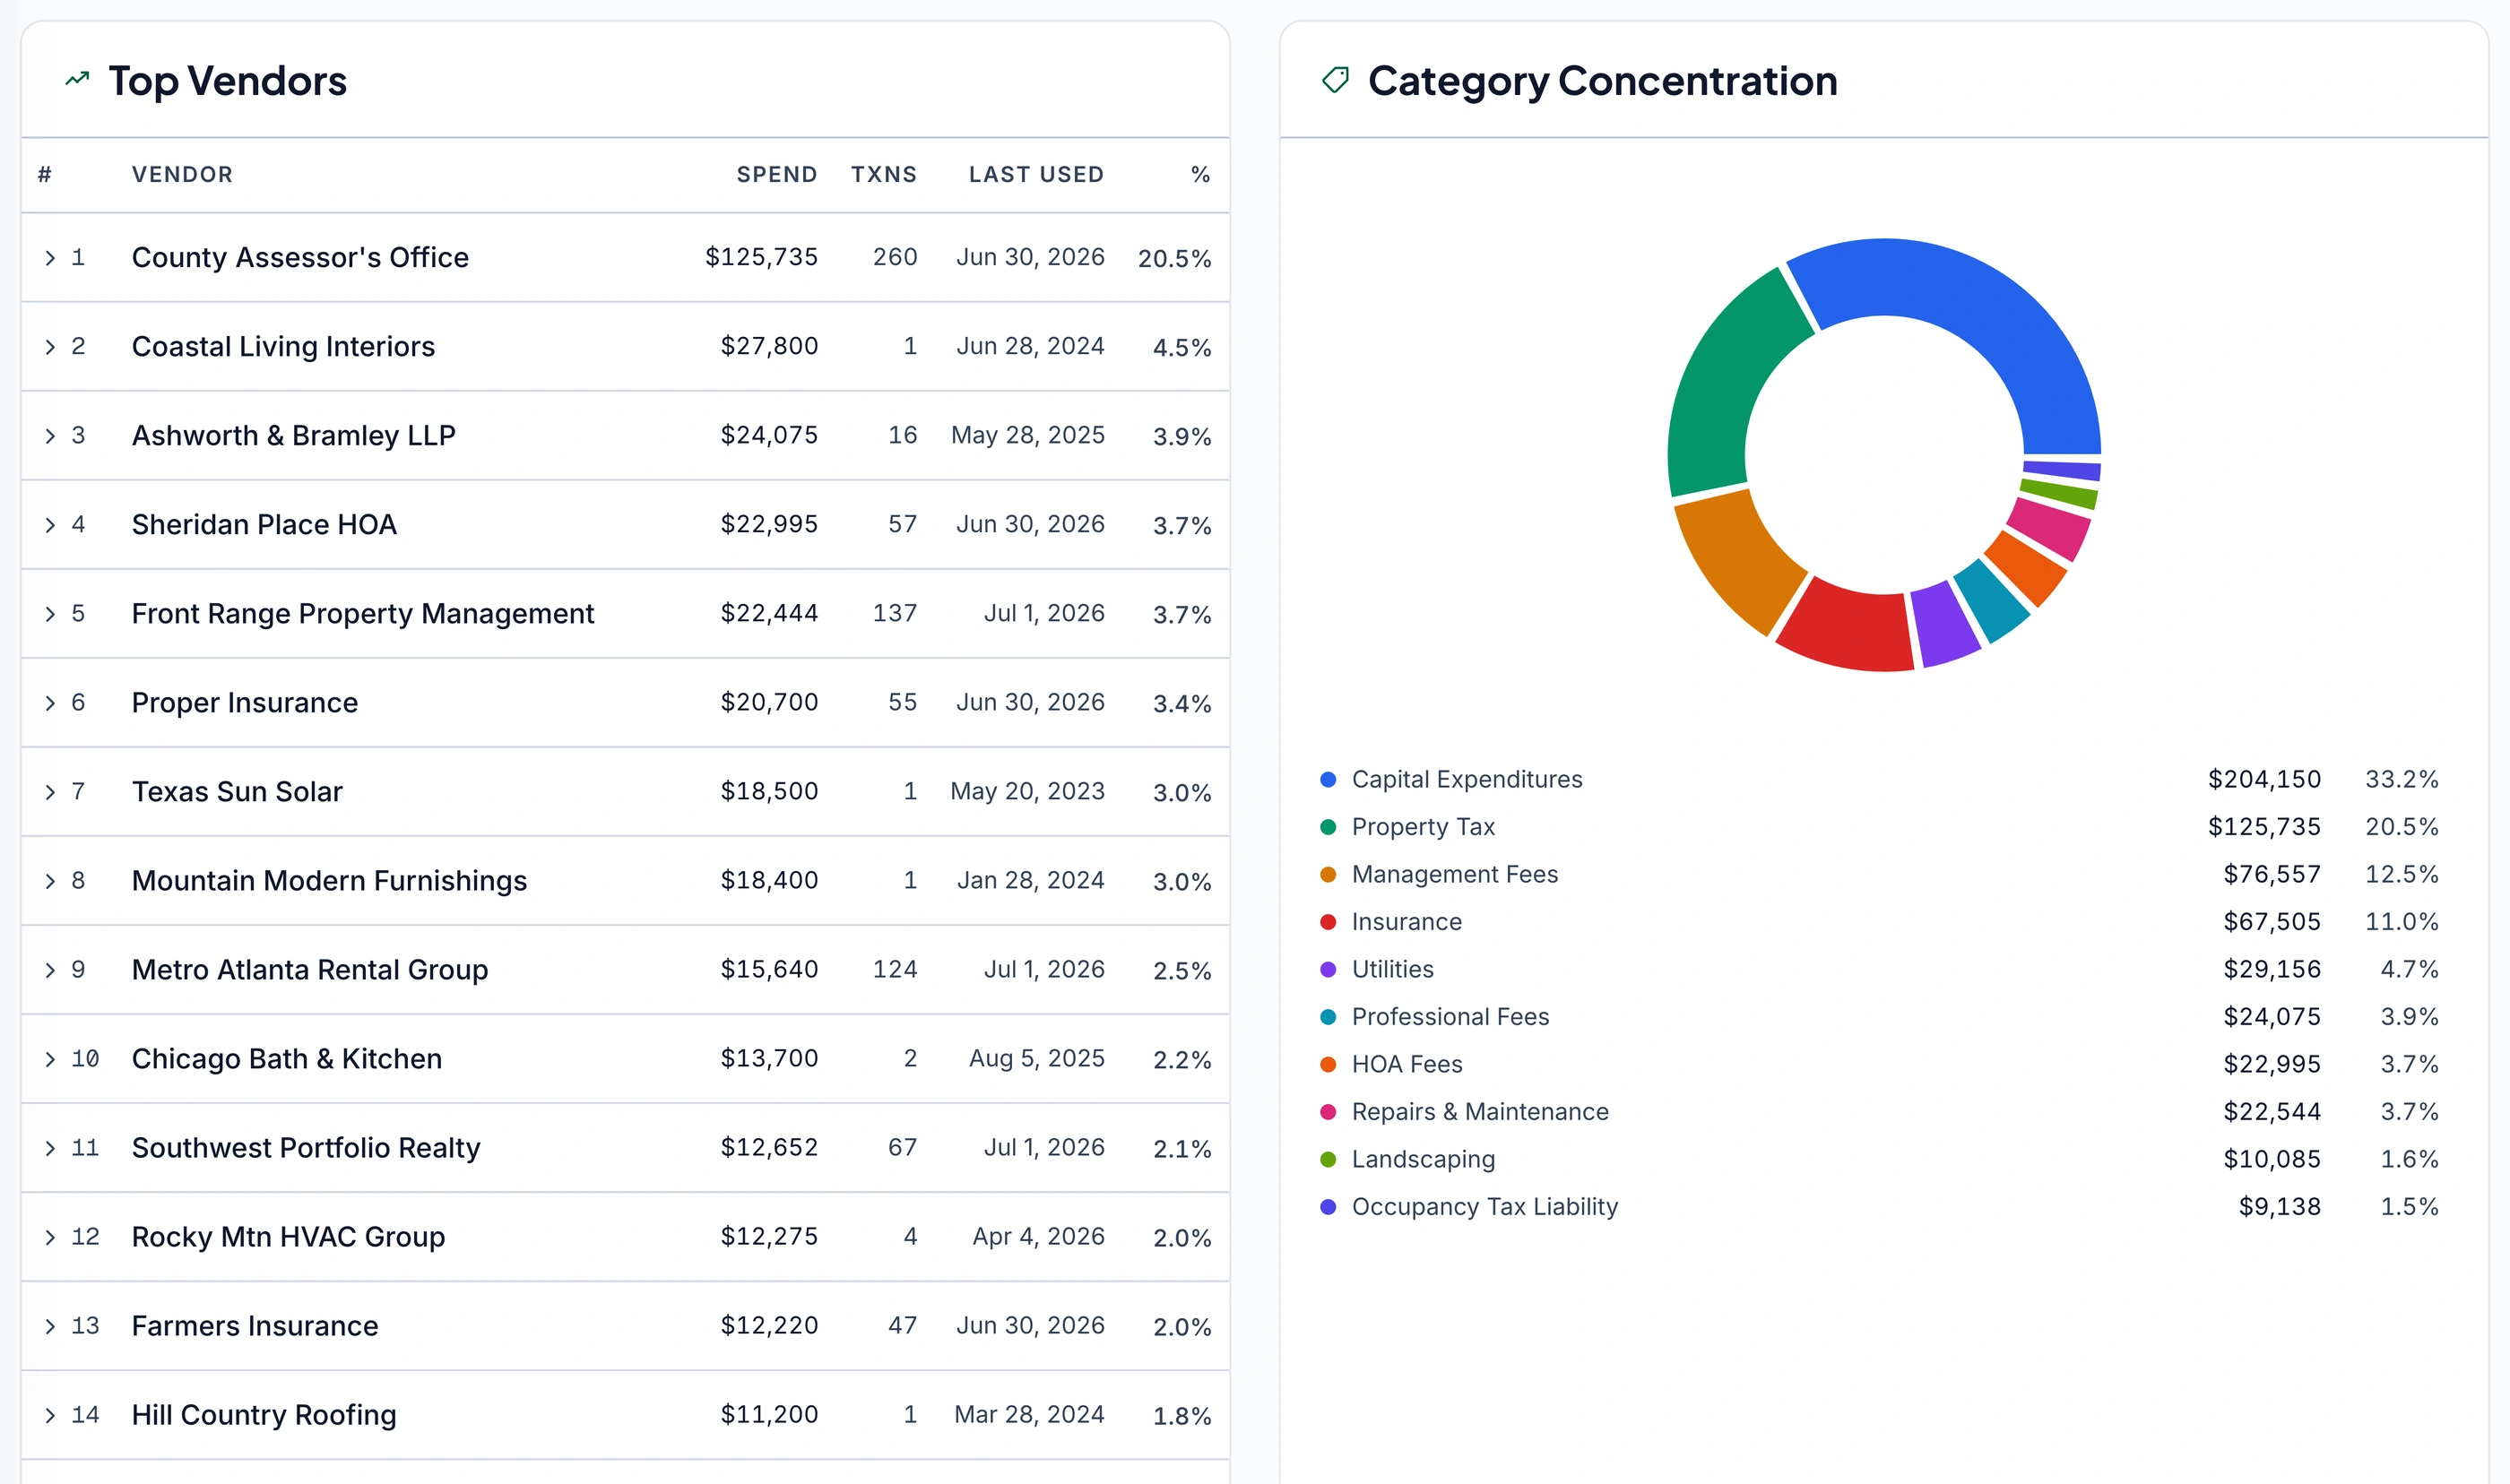
Task: Click the green Landscaping legend dot
Action: tap(1328, 1159)
